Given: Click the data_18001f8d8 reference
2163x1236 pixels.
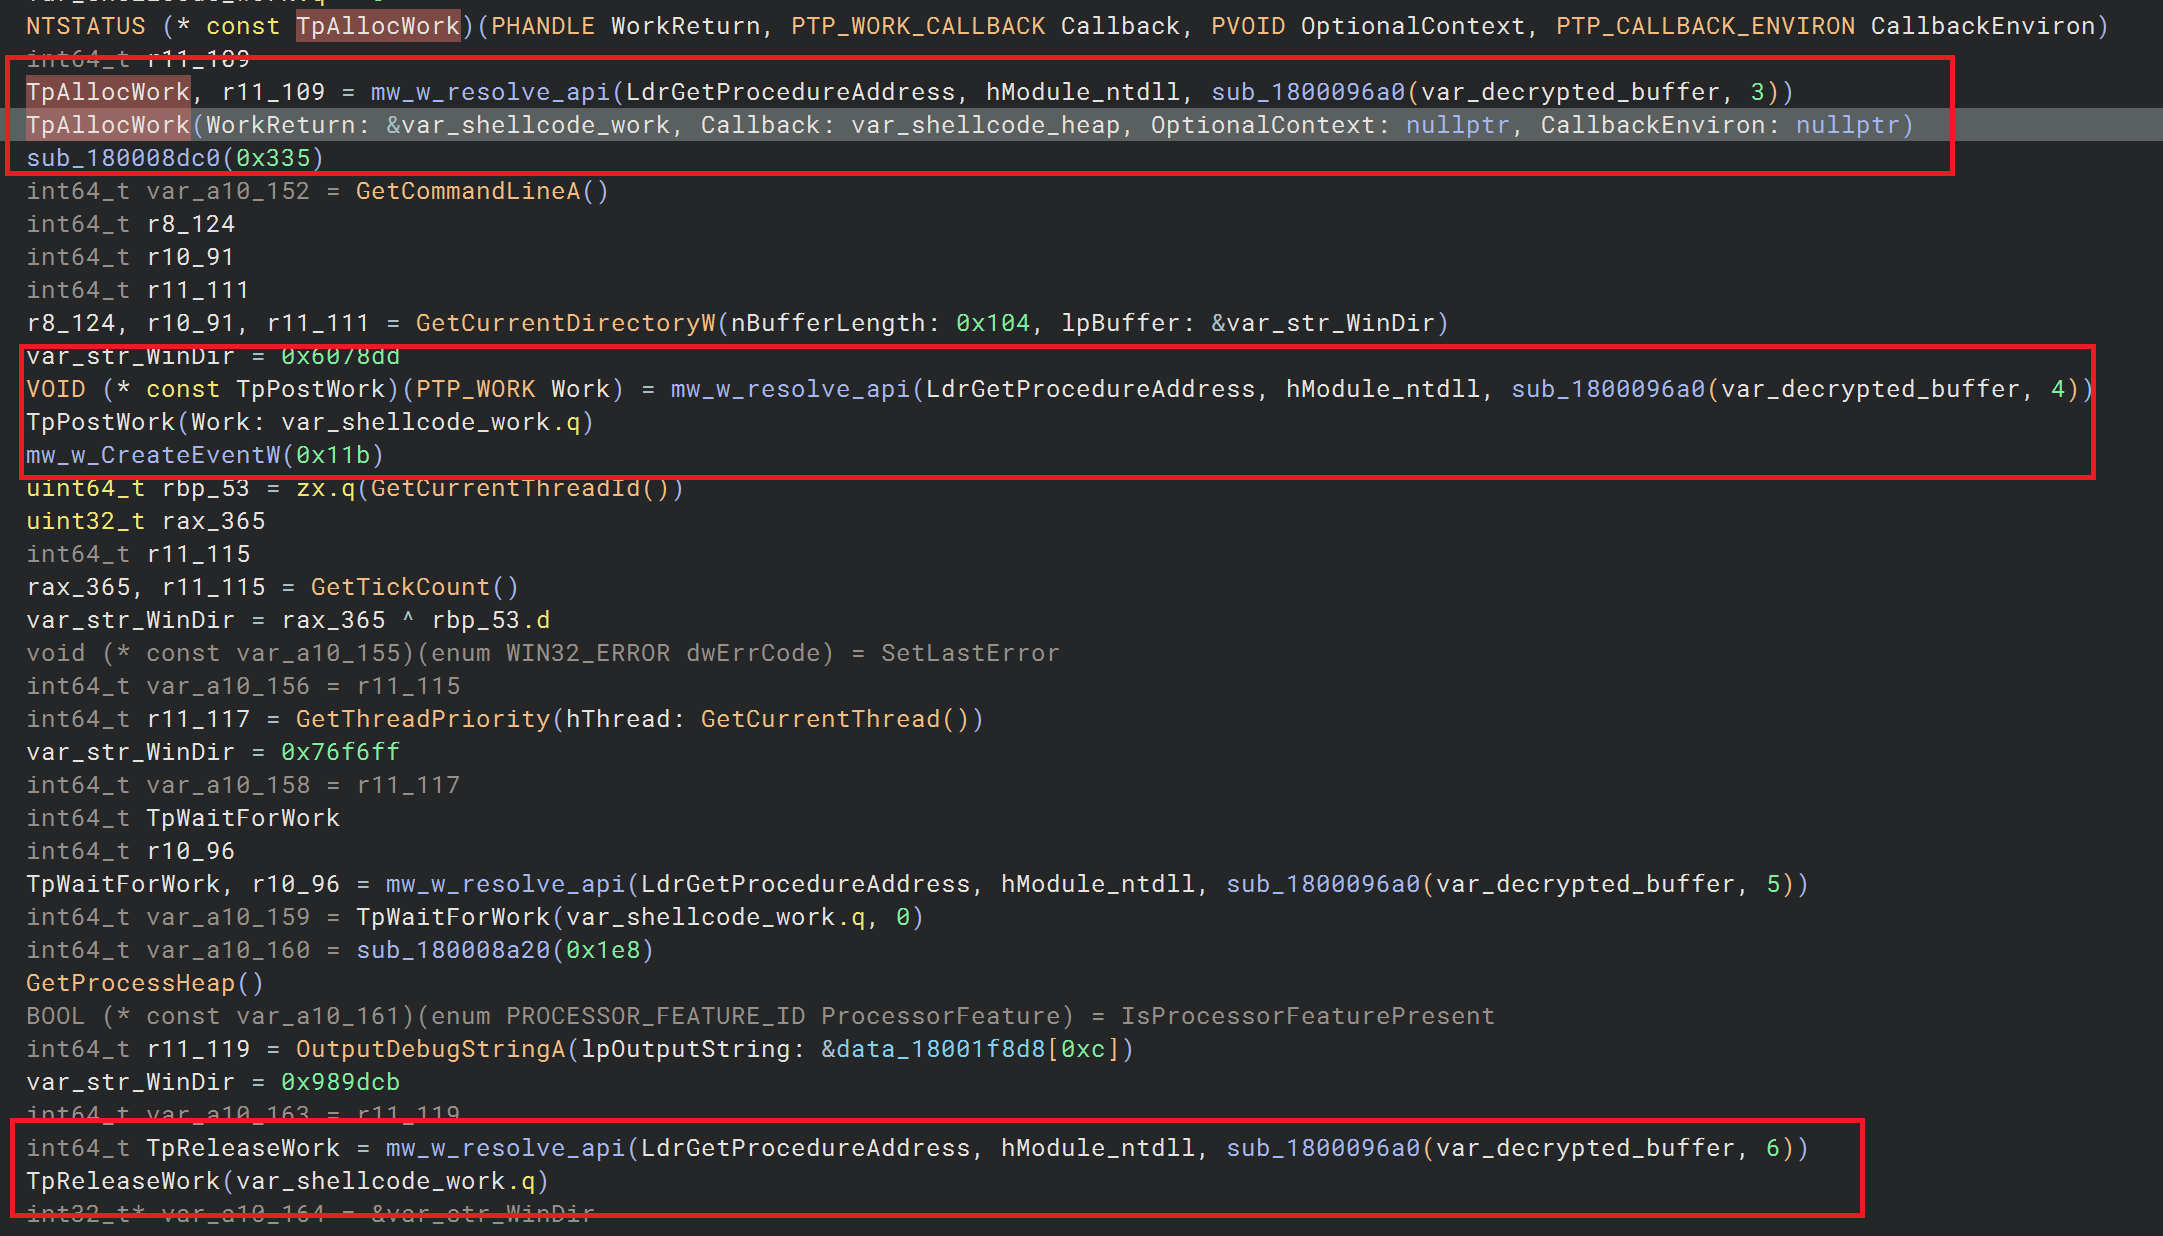Looking at the screenshot, I should (940, 1049).
